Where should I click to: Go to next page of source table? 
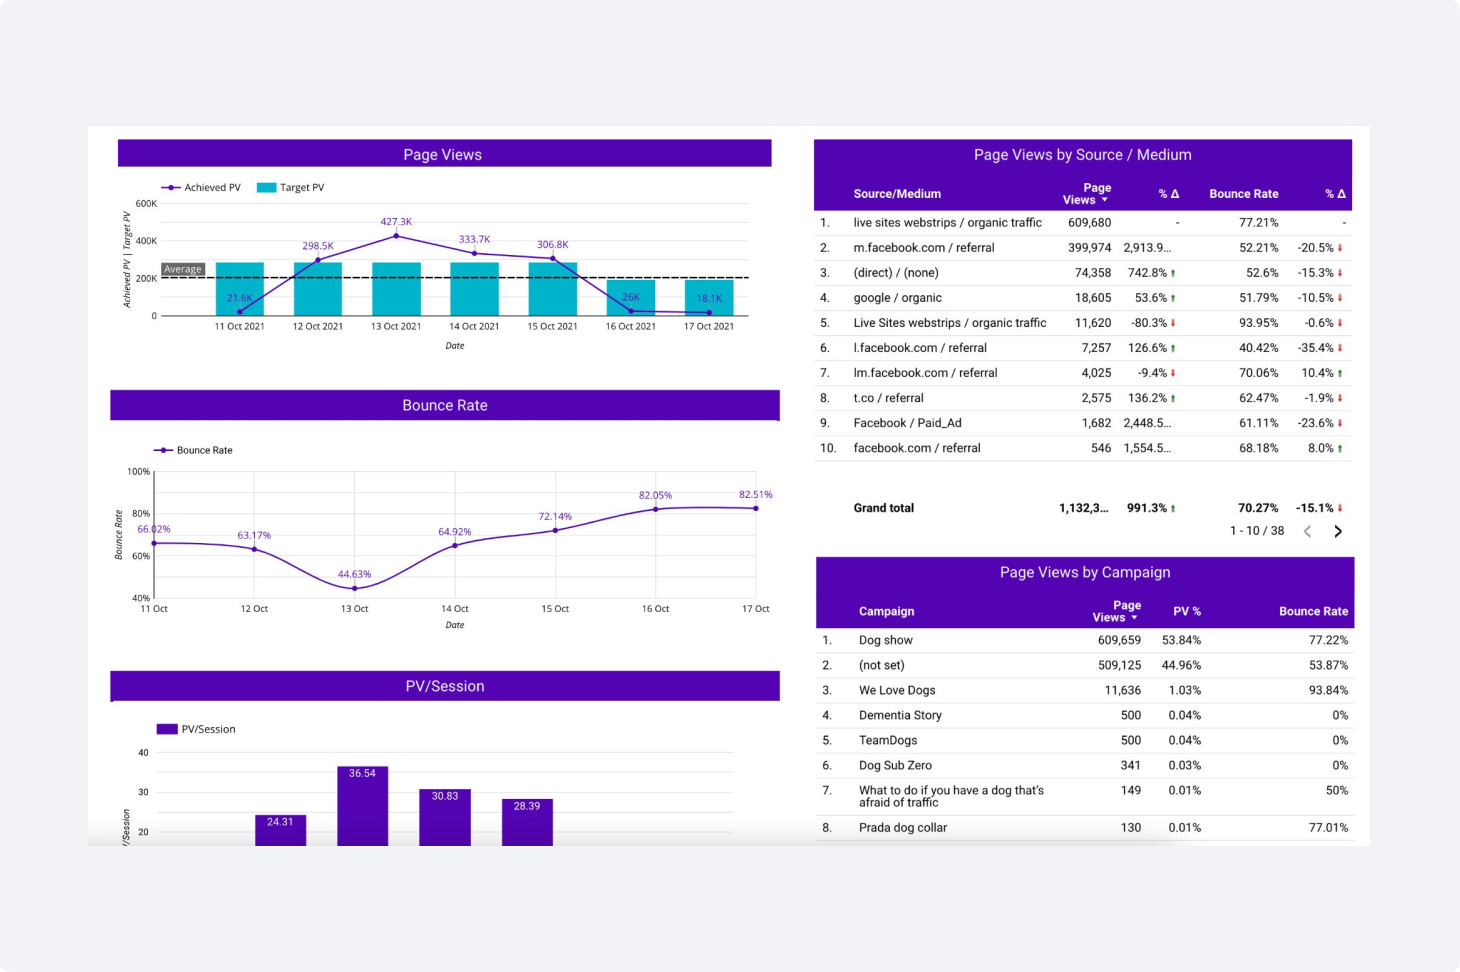(x=1338, y=532)
